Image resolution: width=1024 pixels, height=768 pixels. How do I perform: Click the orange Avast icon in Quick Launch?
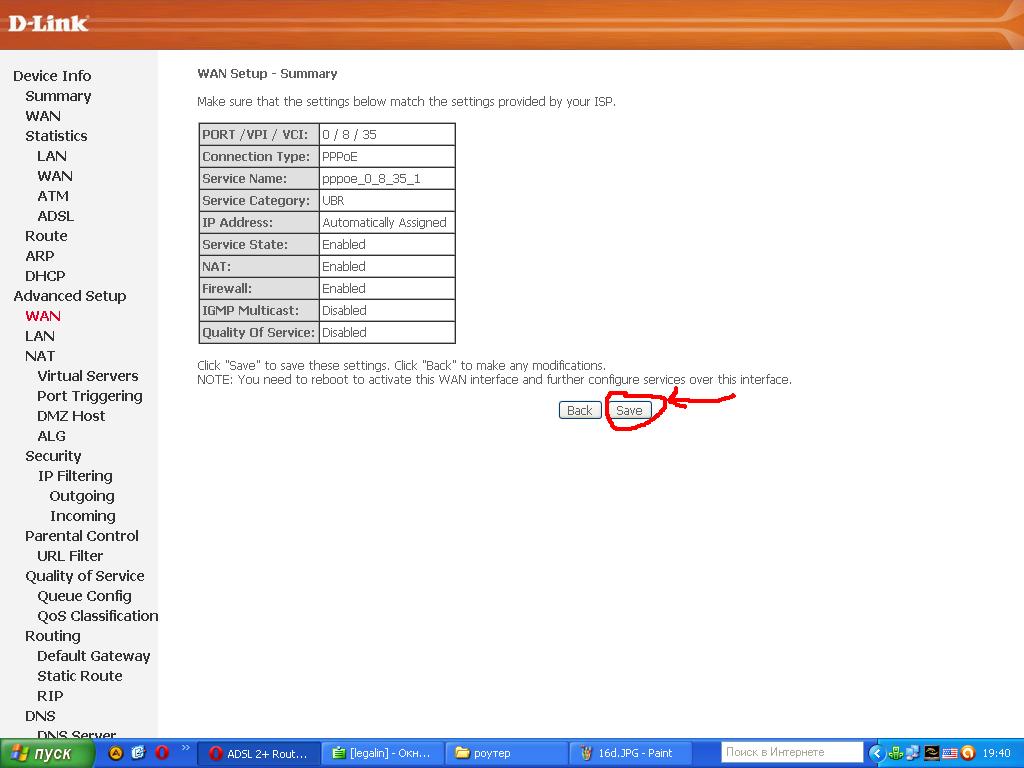point(115,753)
